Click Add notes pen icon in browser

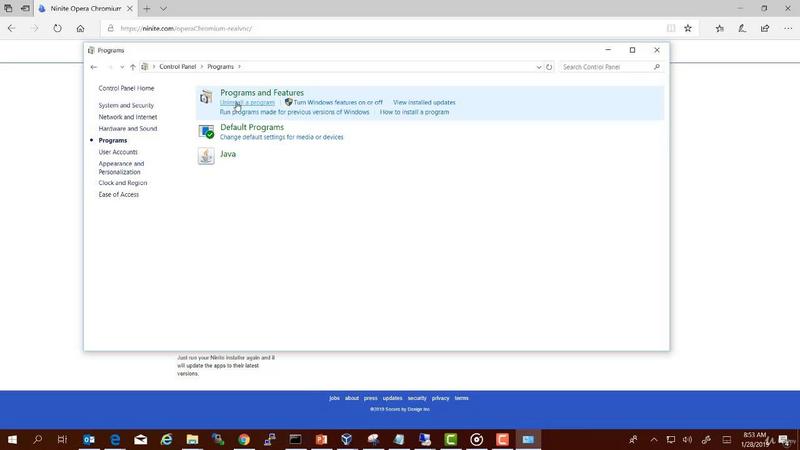point(742,29)
